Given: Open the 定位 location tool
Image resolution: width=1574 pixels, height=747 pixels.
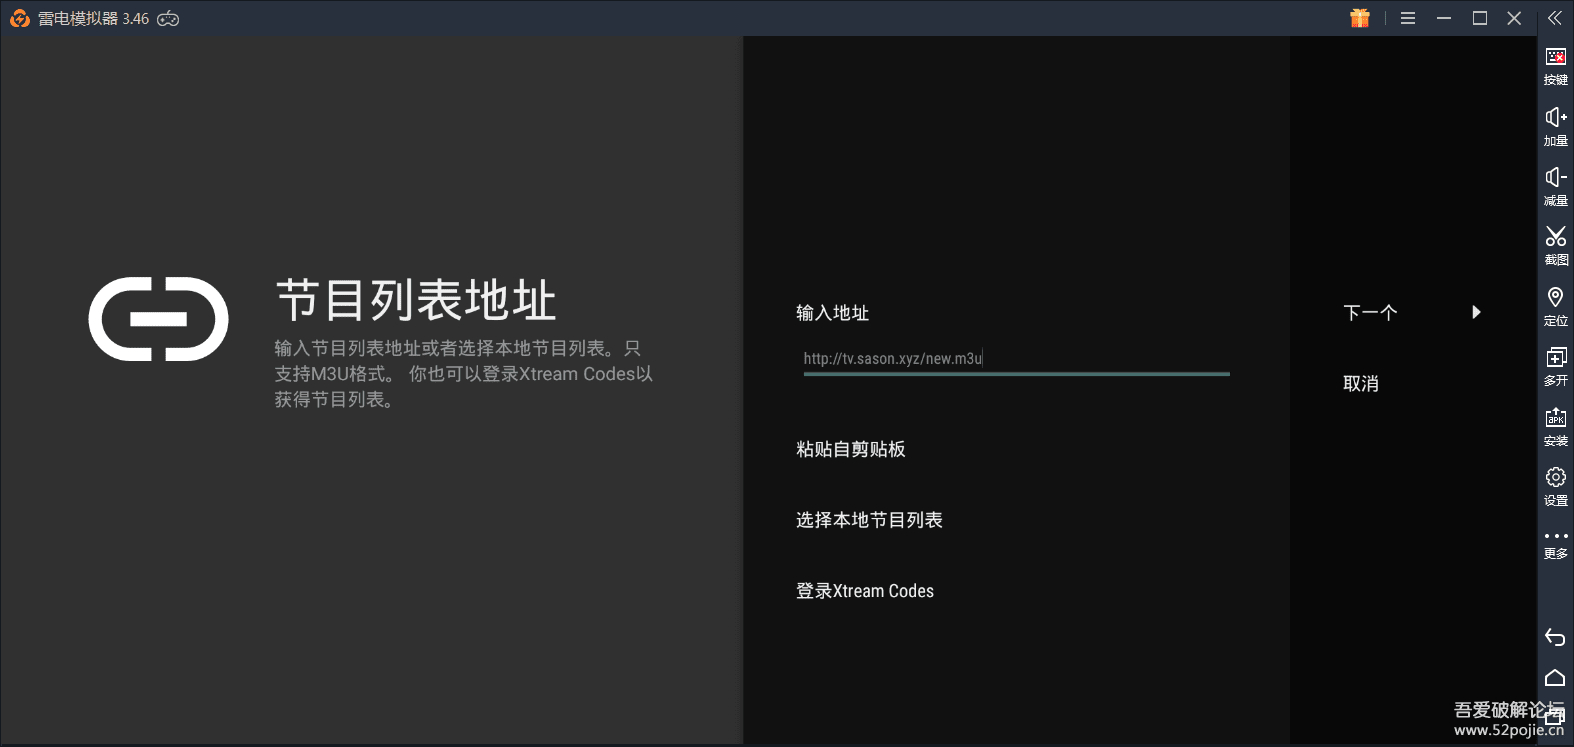Looking at the screenshot, I should [x=1555, y=306].
